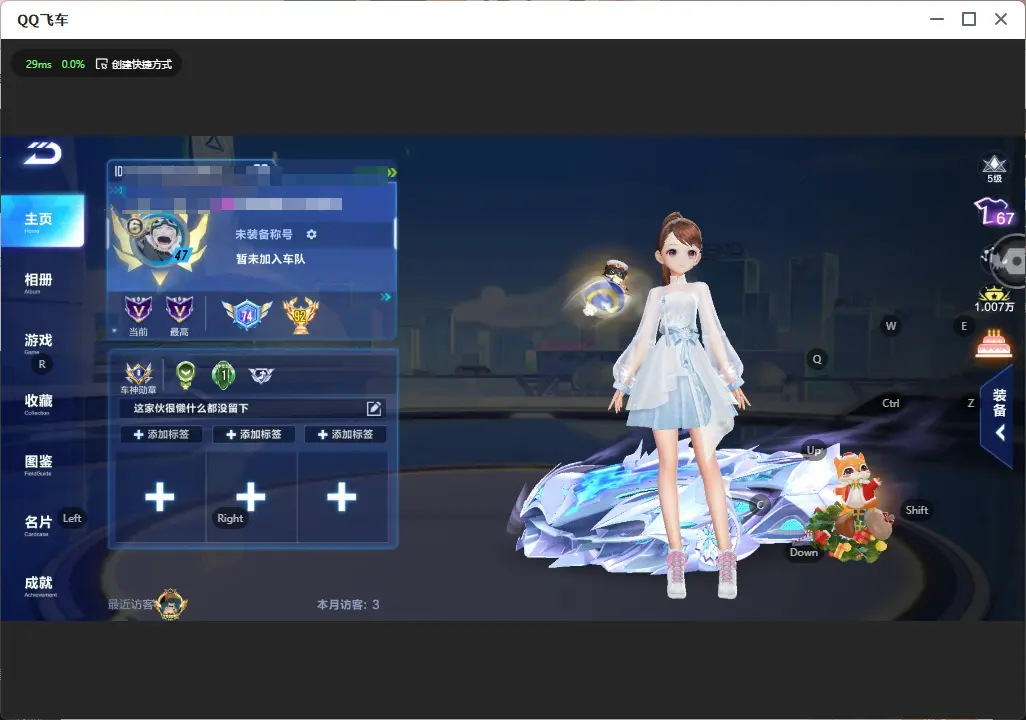Open the 主页 home tab

point(43,221)
